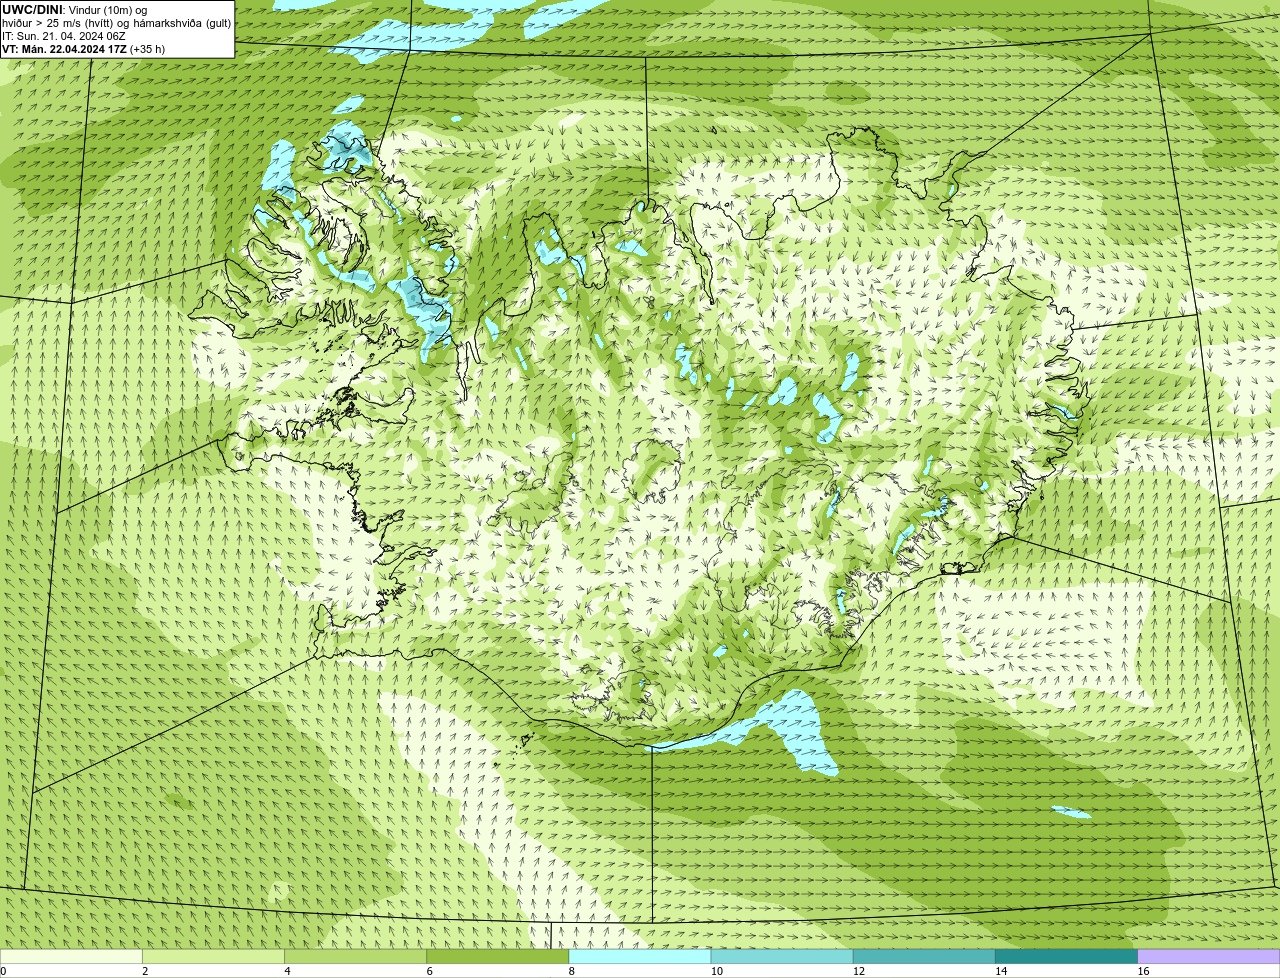Click the 12–14 m/s teal legend segment
Screen dimensions: 1280x978
924,957
